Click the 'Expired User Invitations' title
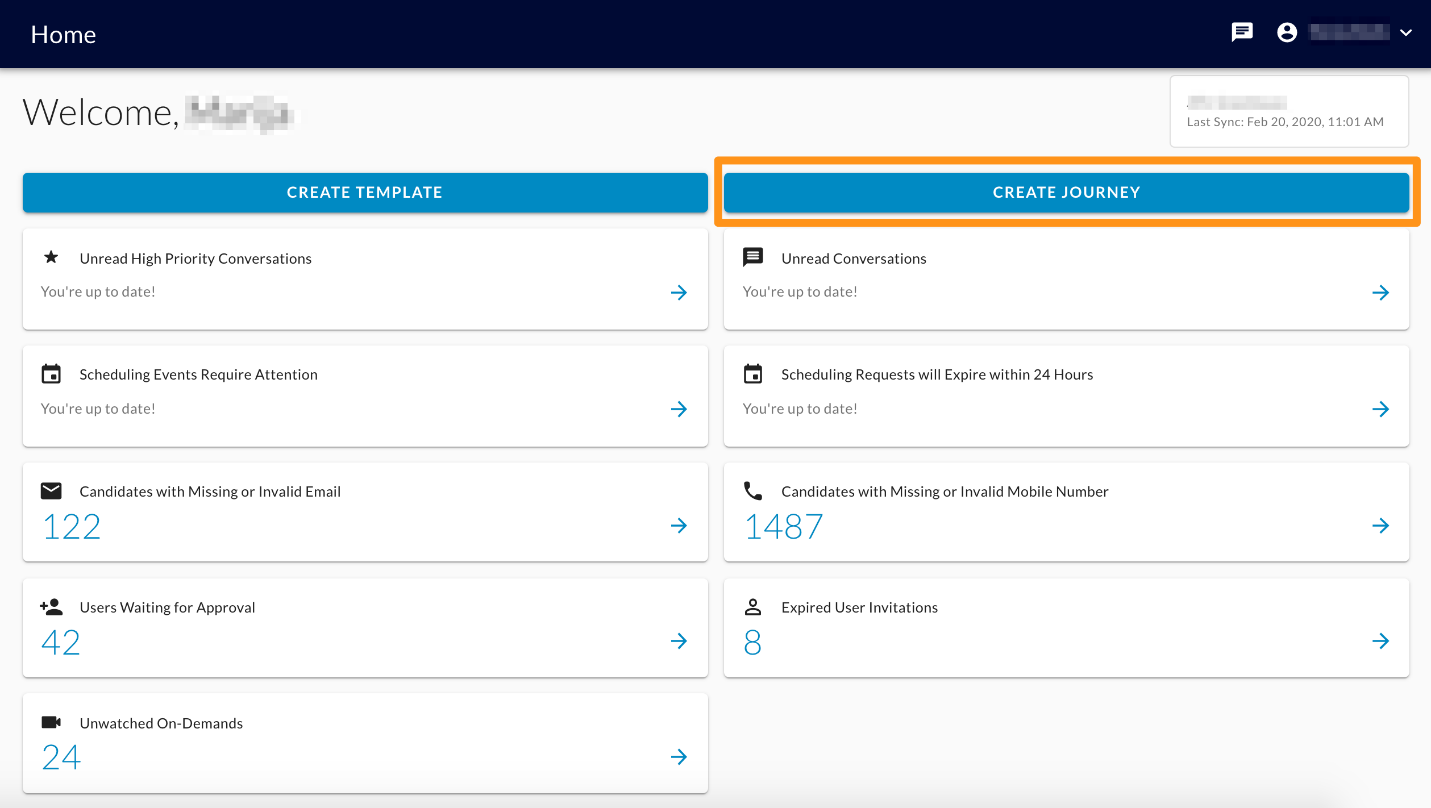 [860, 607]
